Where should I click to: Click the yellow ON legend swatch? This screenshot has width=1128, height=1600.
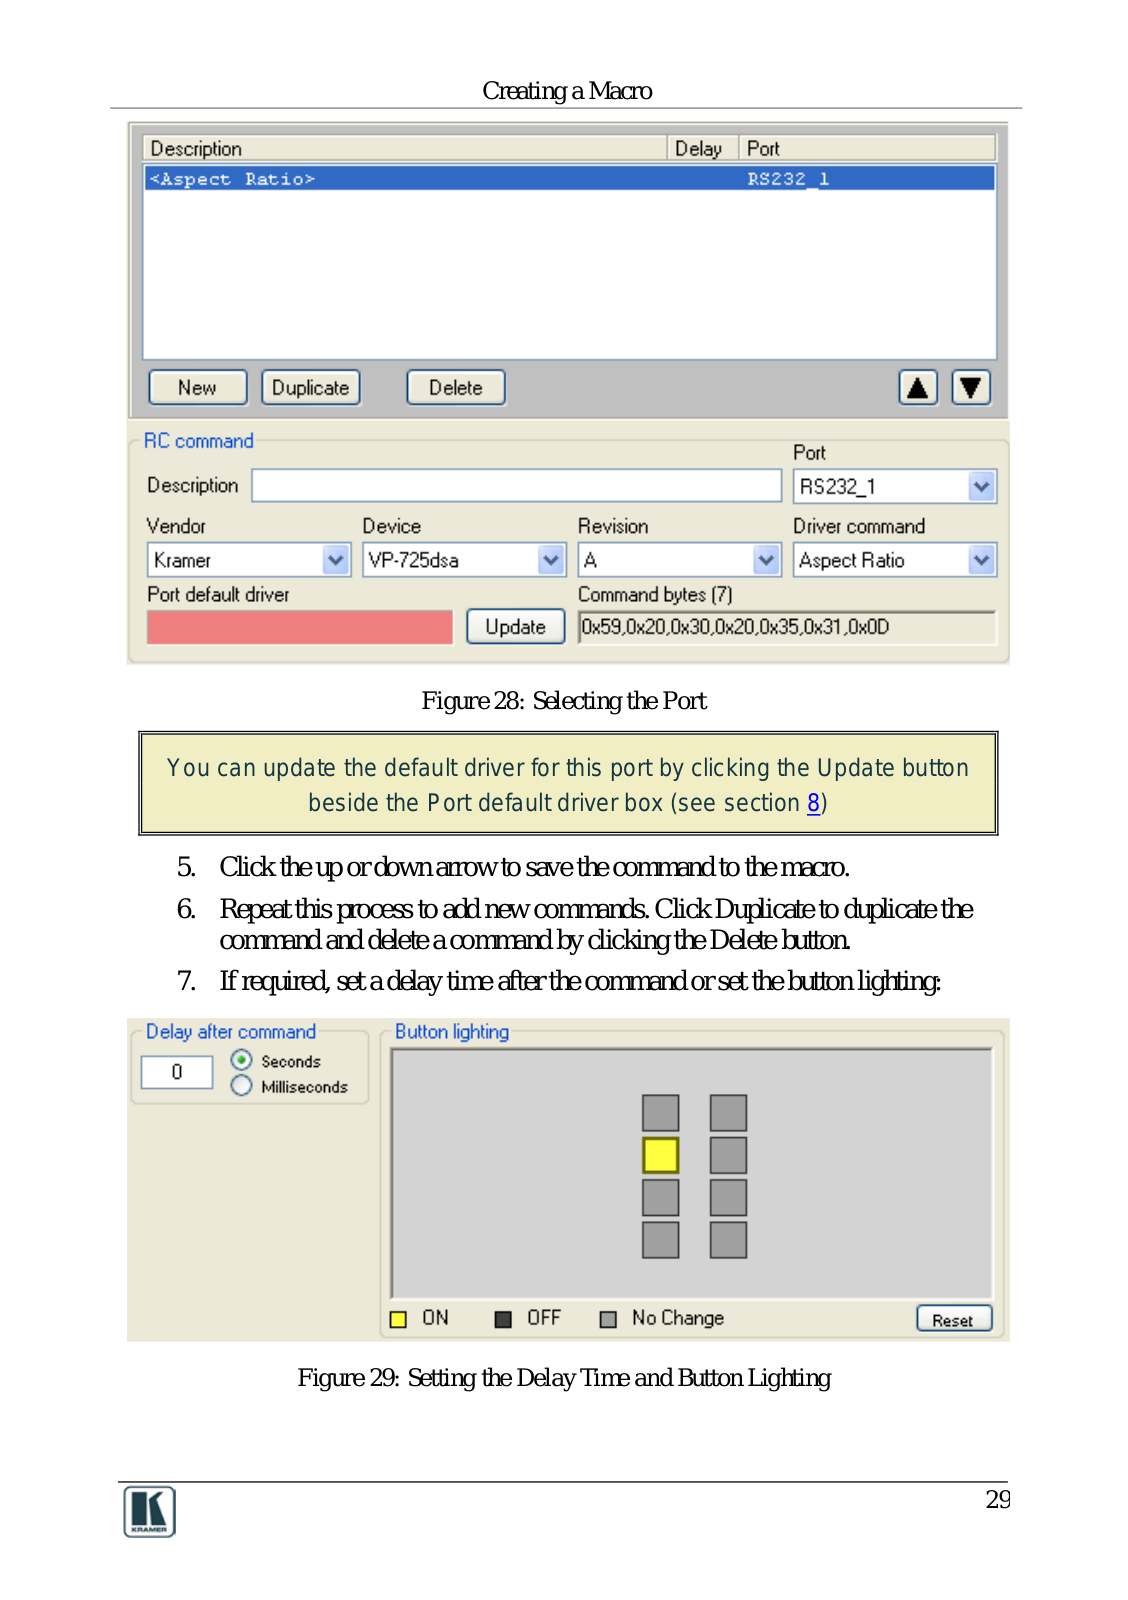click(398, 1319)
